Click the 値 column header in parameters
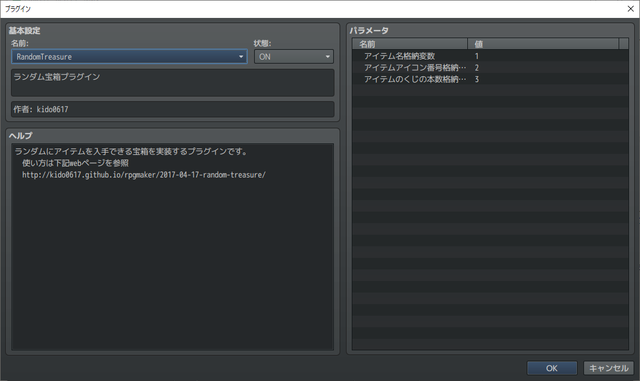 coord(543,44)
